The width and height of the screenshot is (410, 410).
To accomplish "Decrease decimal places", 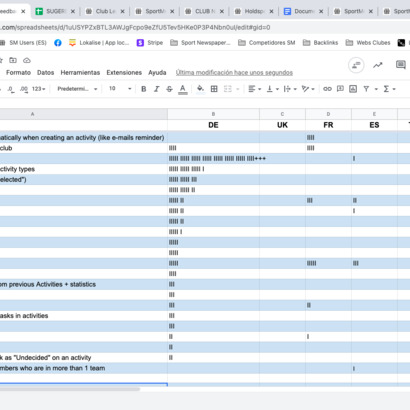I will point(11,89).
